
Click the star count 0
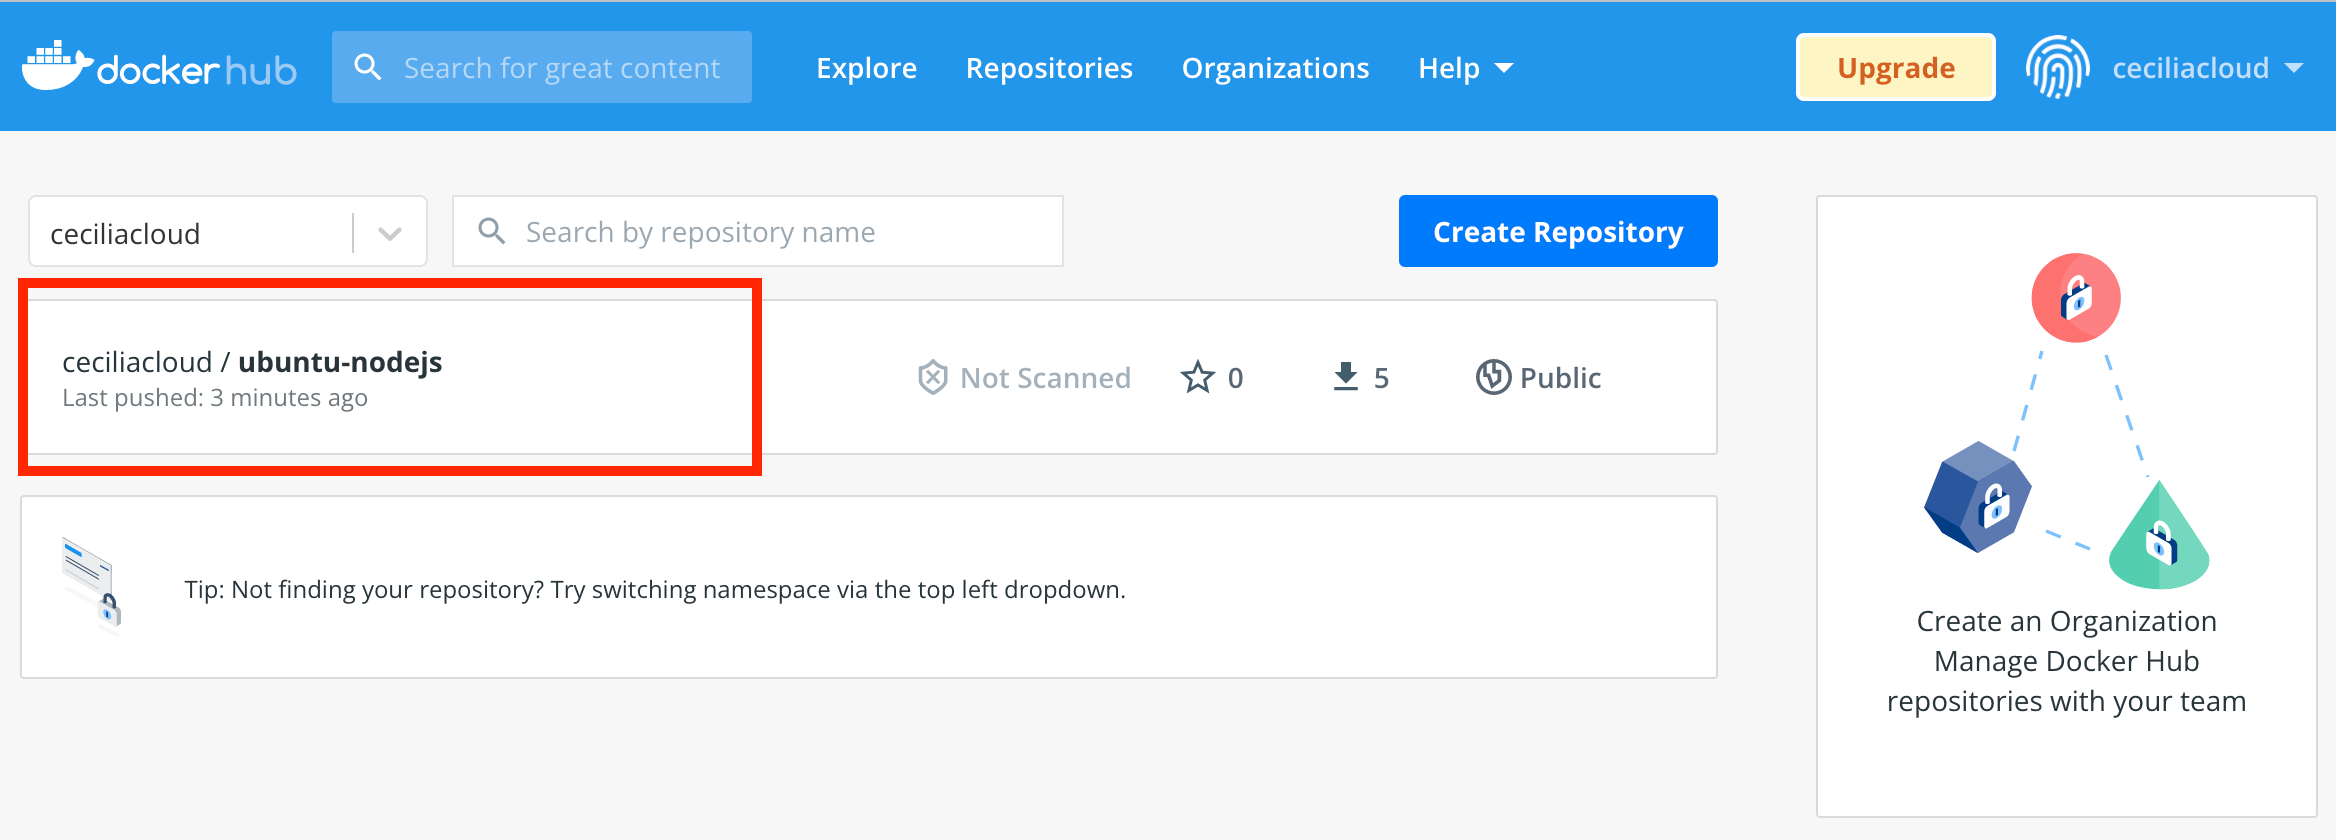(x=1235, y=378)
